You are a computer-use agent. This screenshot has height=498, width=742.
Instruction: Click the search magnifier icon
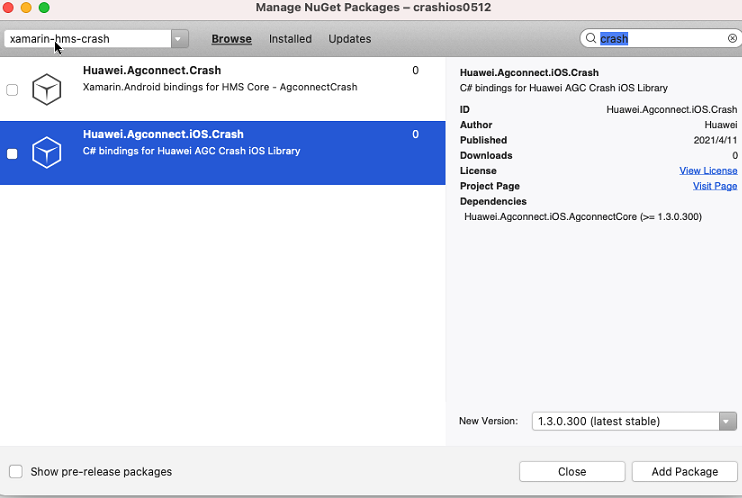click(590, 39)
